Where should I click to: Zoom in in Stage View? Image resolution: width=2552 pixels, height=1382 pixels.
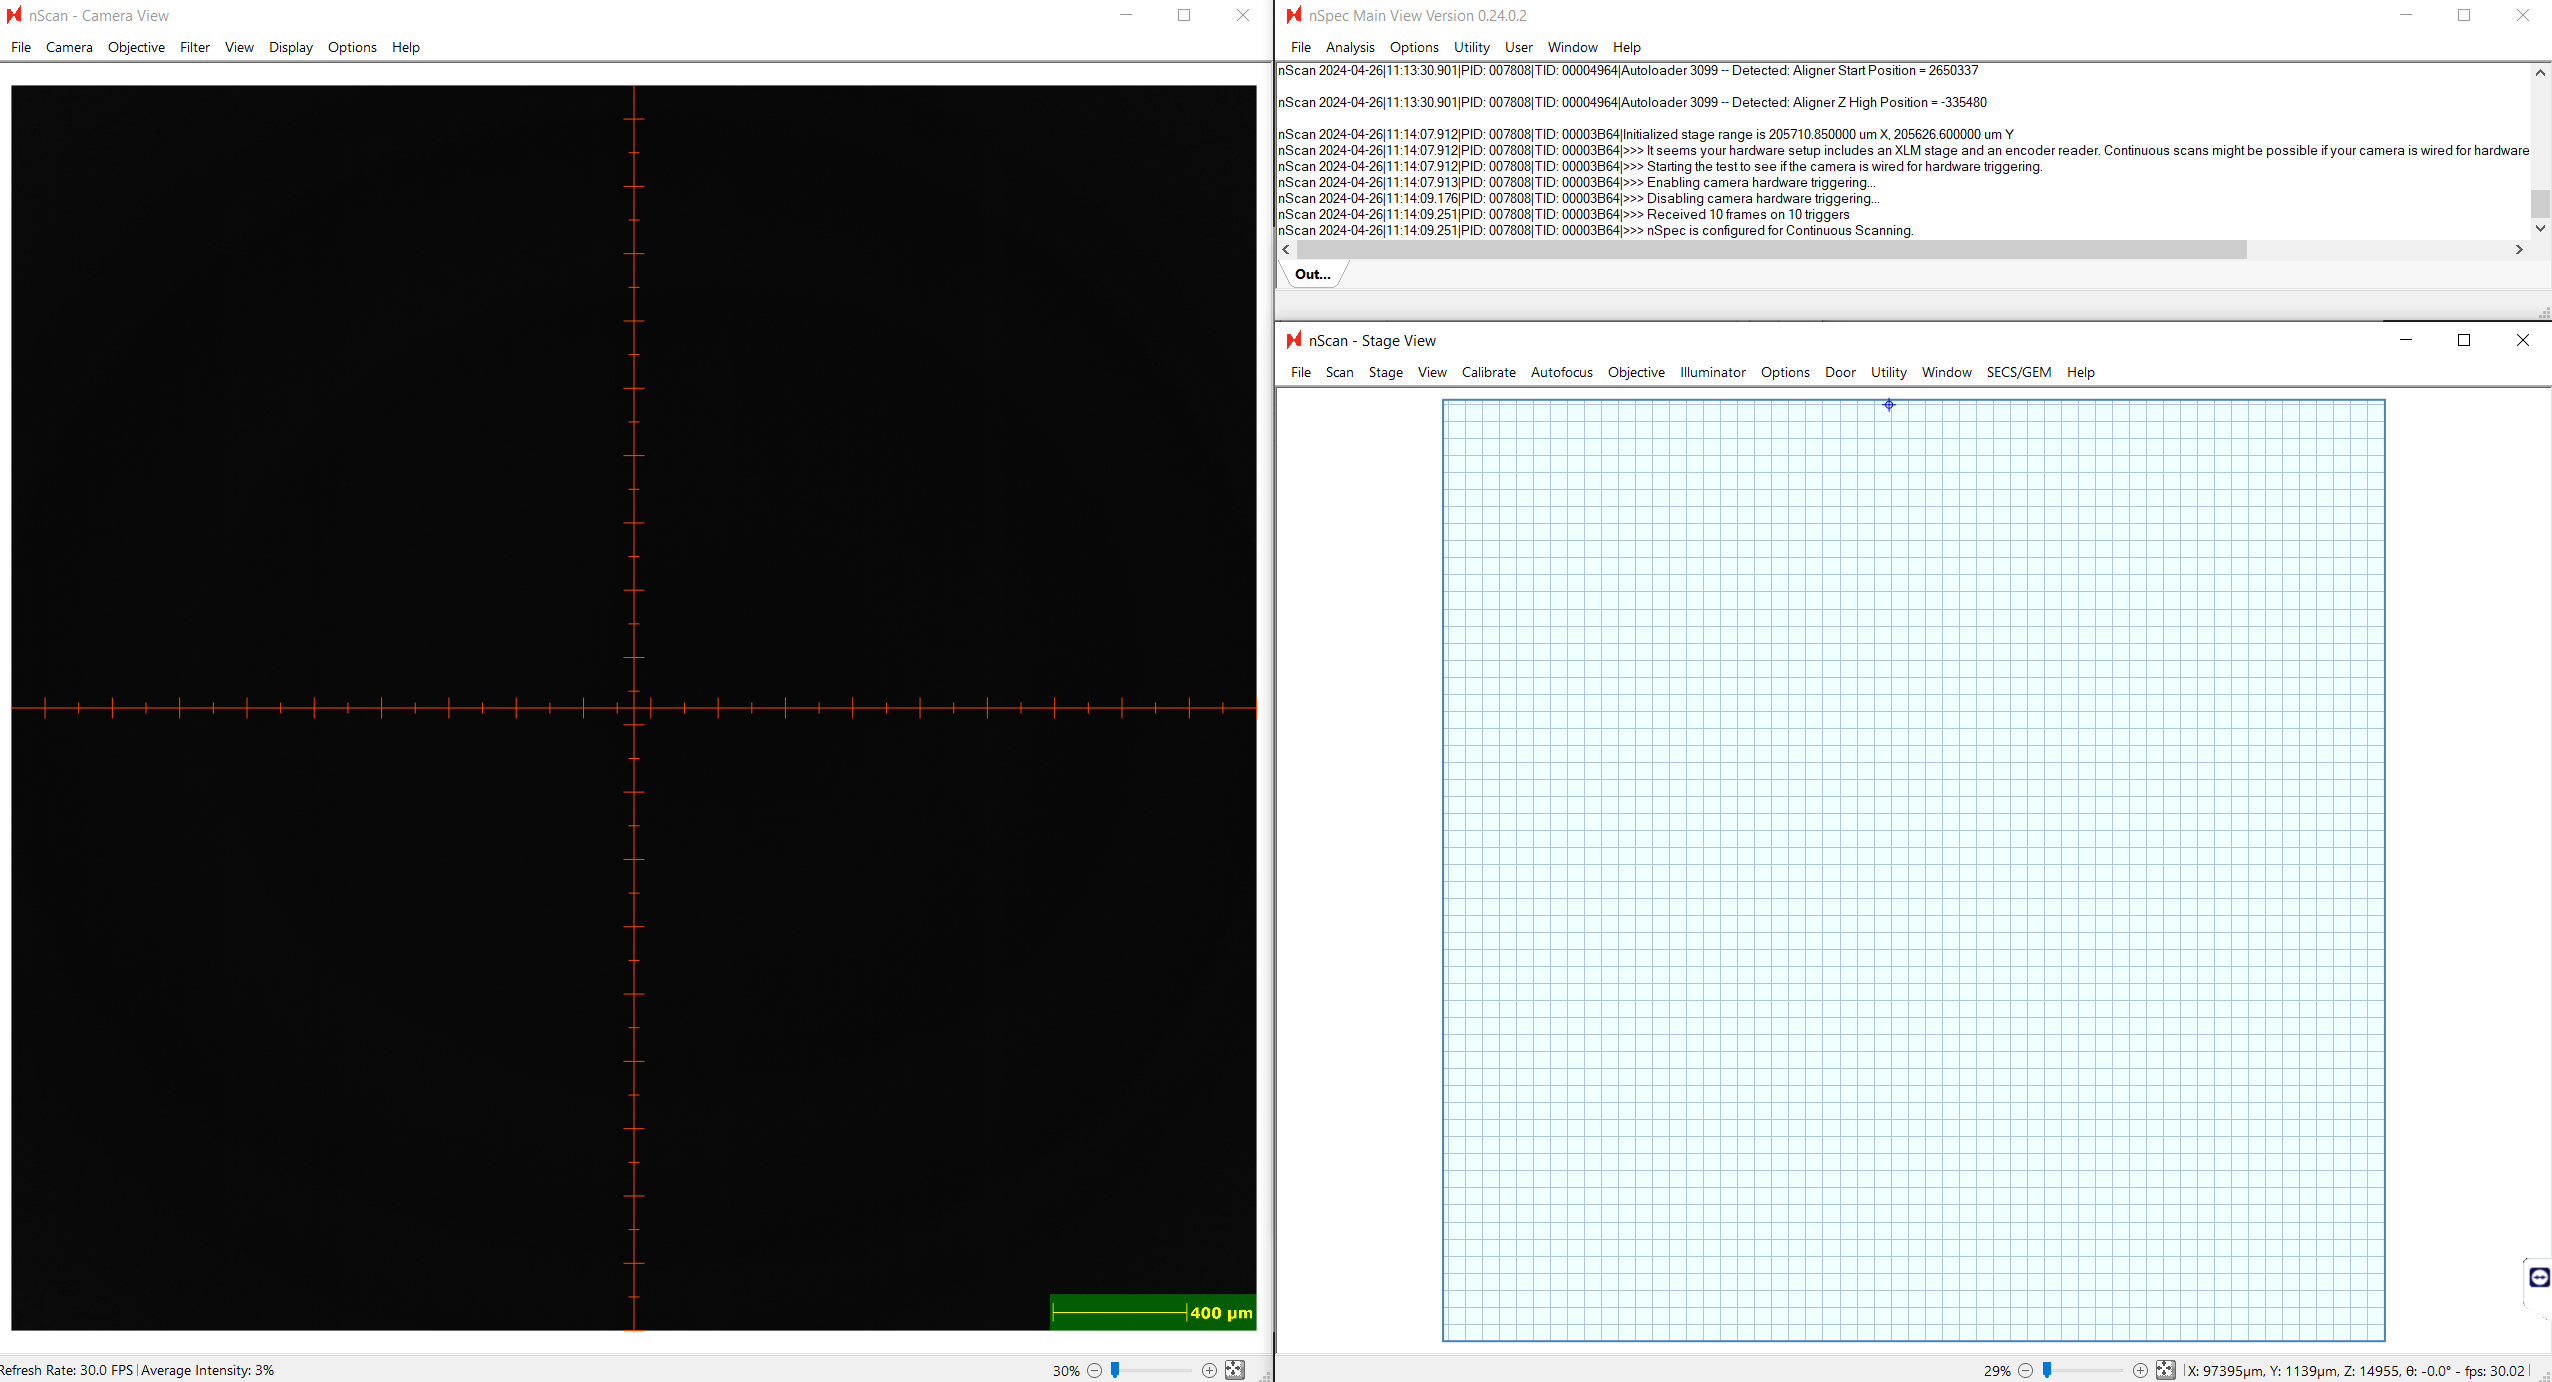[2140, 1370]
